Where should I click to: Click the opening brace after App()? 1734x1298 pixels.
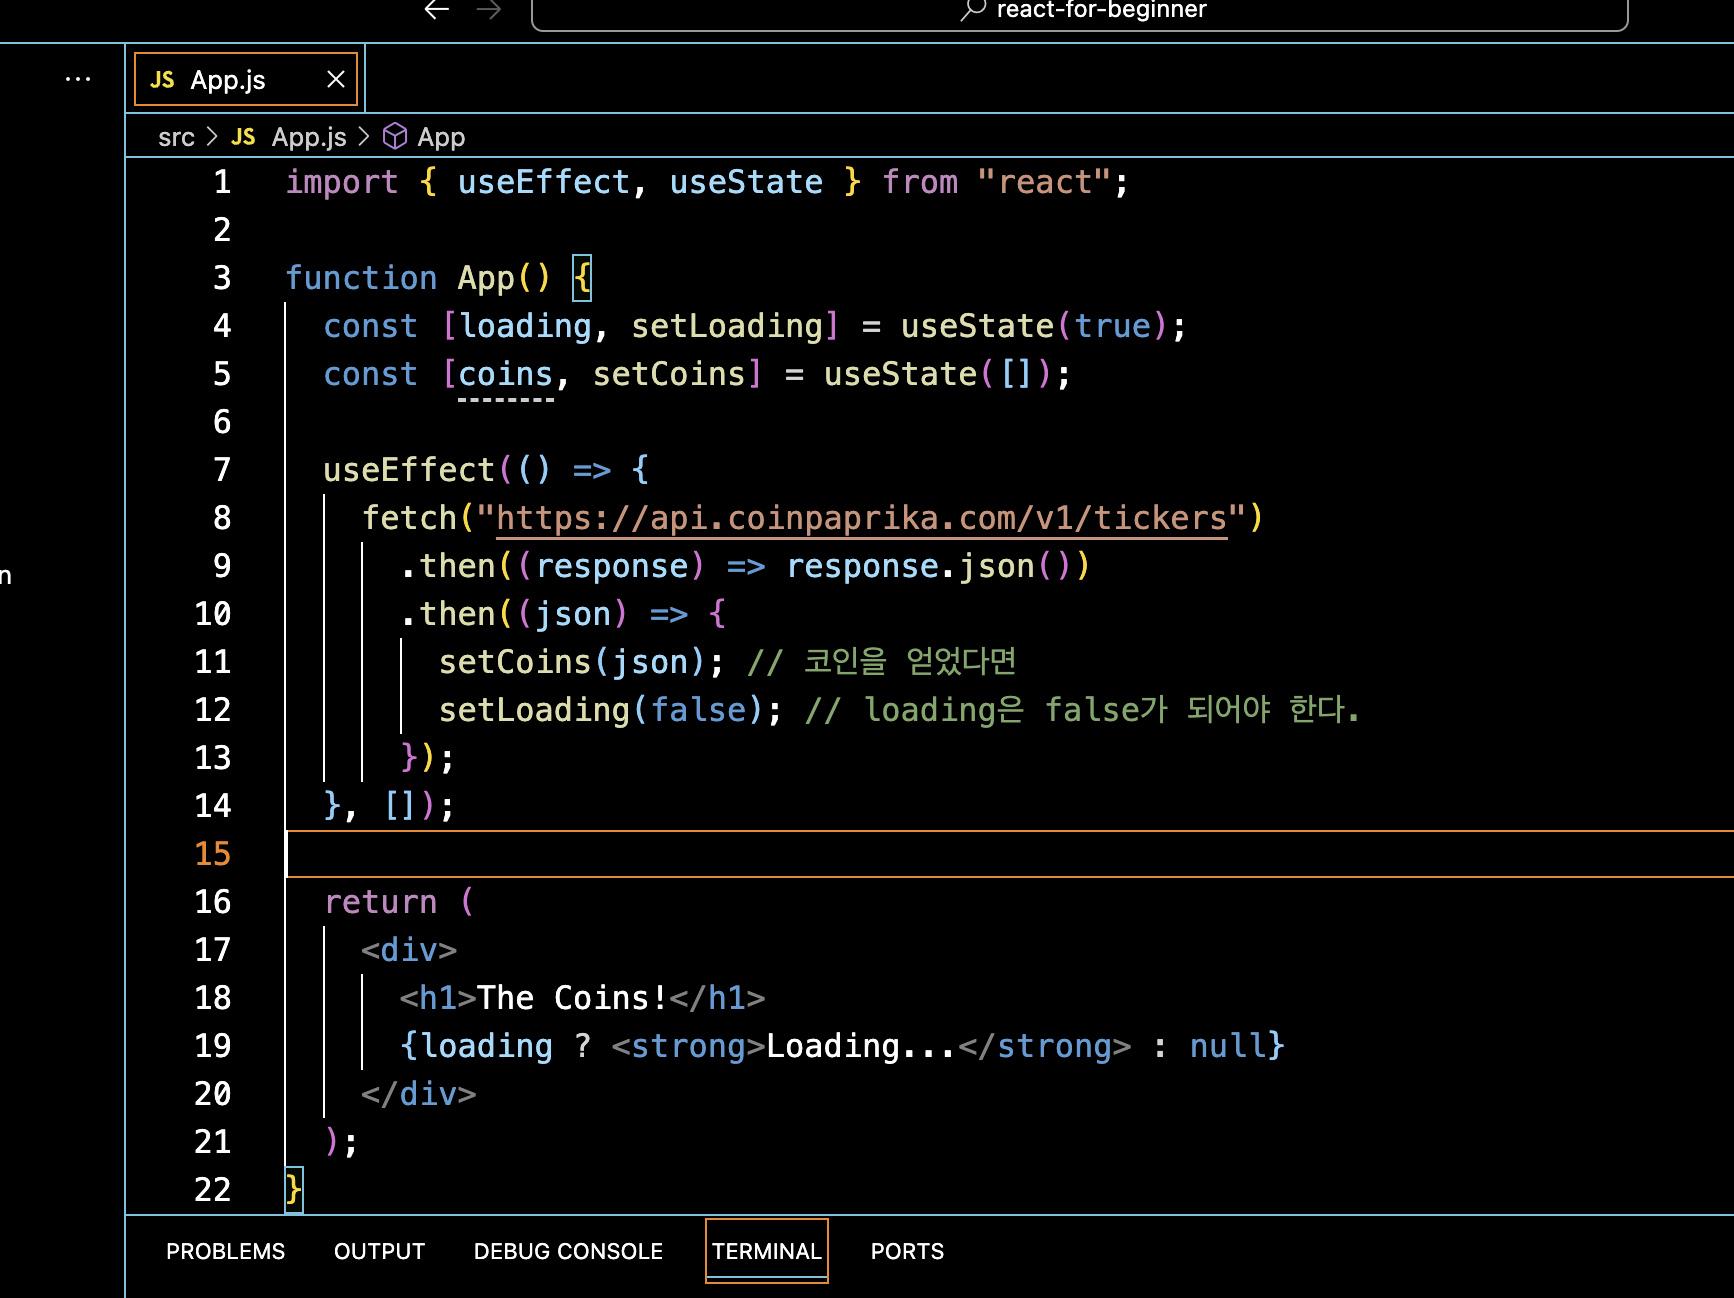coord(582,278)
